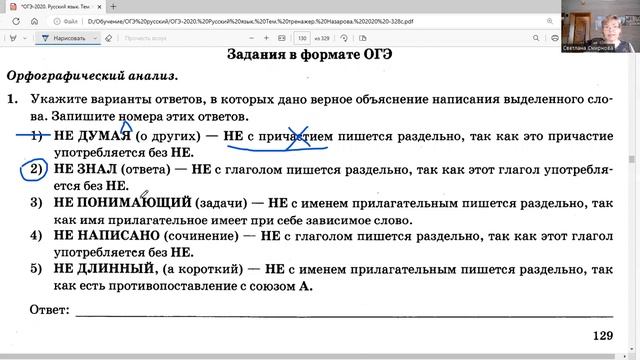Image resolution: width=640 pixels, height=360 pixels.
Task: View site info icon beside Файл
Action: point(57,21)
